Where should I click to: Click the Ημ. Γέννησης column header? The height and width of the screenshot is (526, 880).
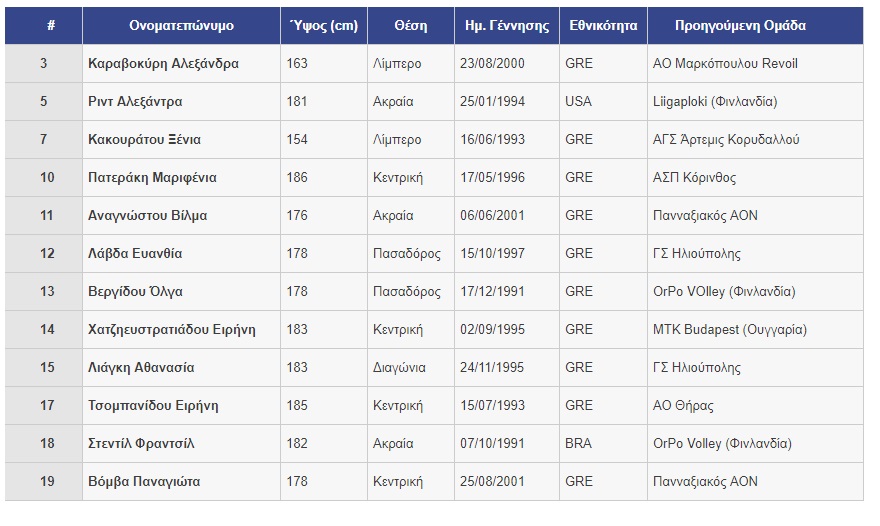(507, 26)
